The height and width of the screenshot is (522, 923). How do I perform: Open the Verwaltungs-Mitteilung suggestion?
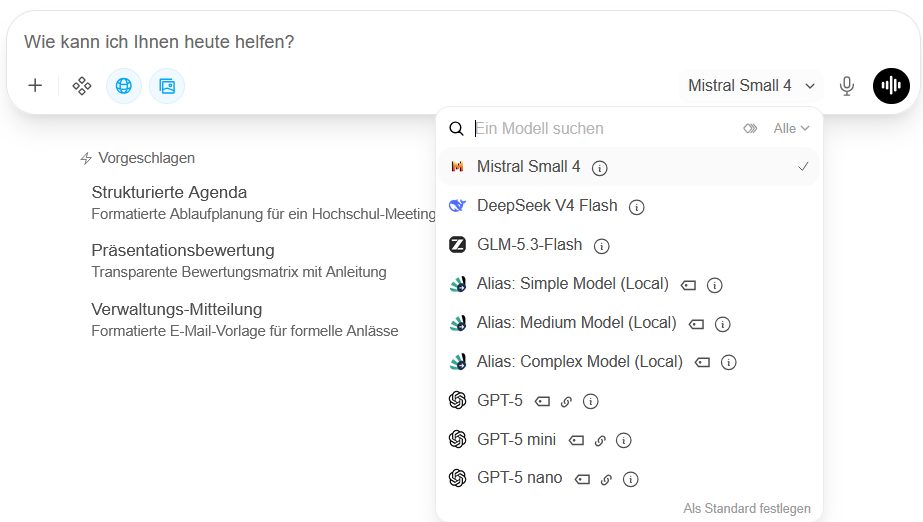pyautogui.click(x=244, y=320)
